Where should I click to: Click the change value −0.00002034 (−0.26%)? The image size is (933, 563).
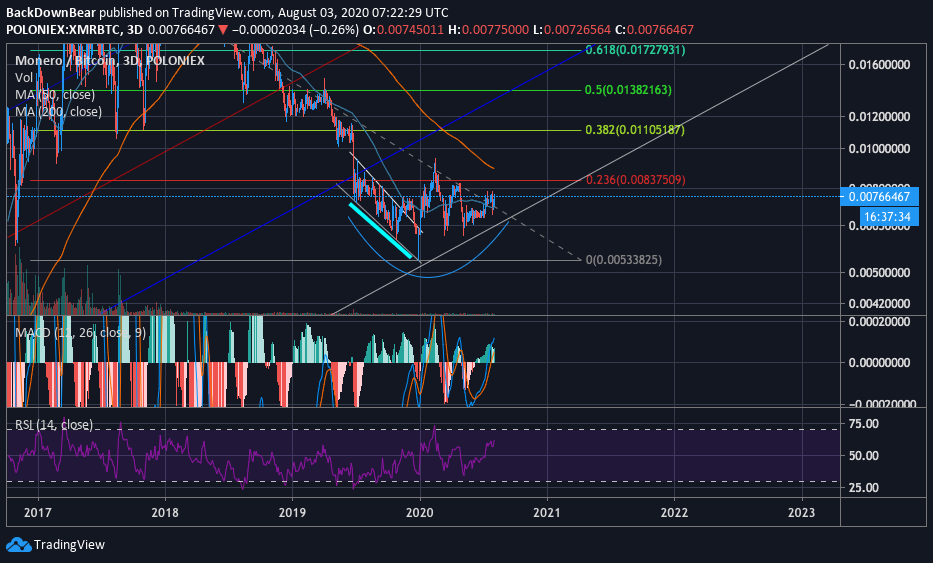pyautogui.click(x=295, y=30)
